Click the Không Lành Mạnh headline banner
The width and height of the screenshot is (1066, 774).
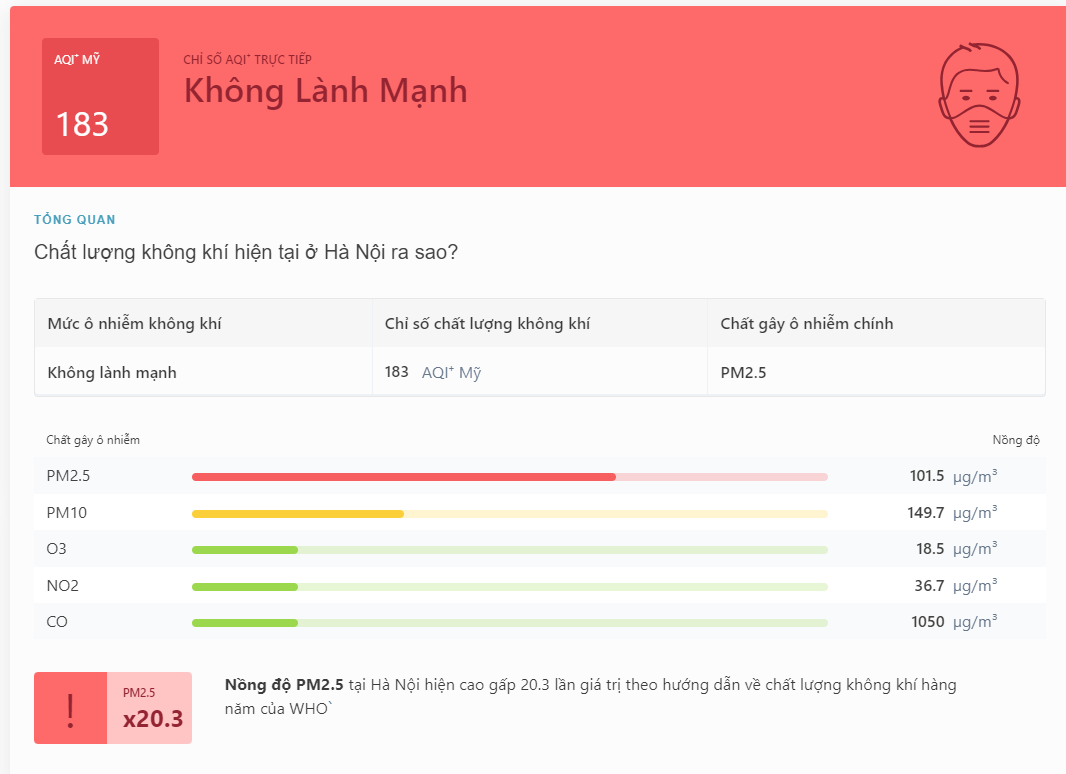tap(324, 91)
